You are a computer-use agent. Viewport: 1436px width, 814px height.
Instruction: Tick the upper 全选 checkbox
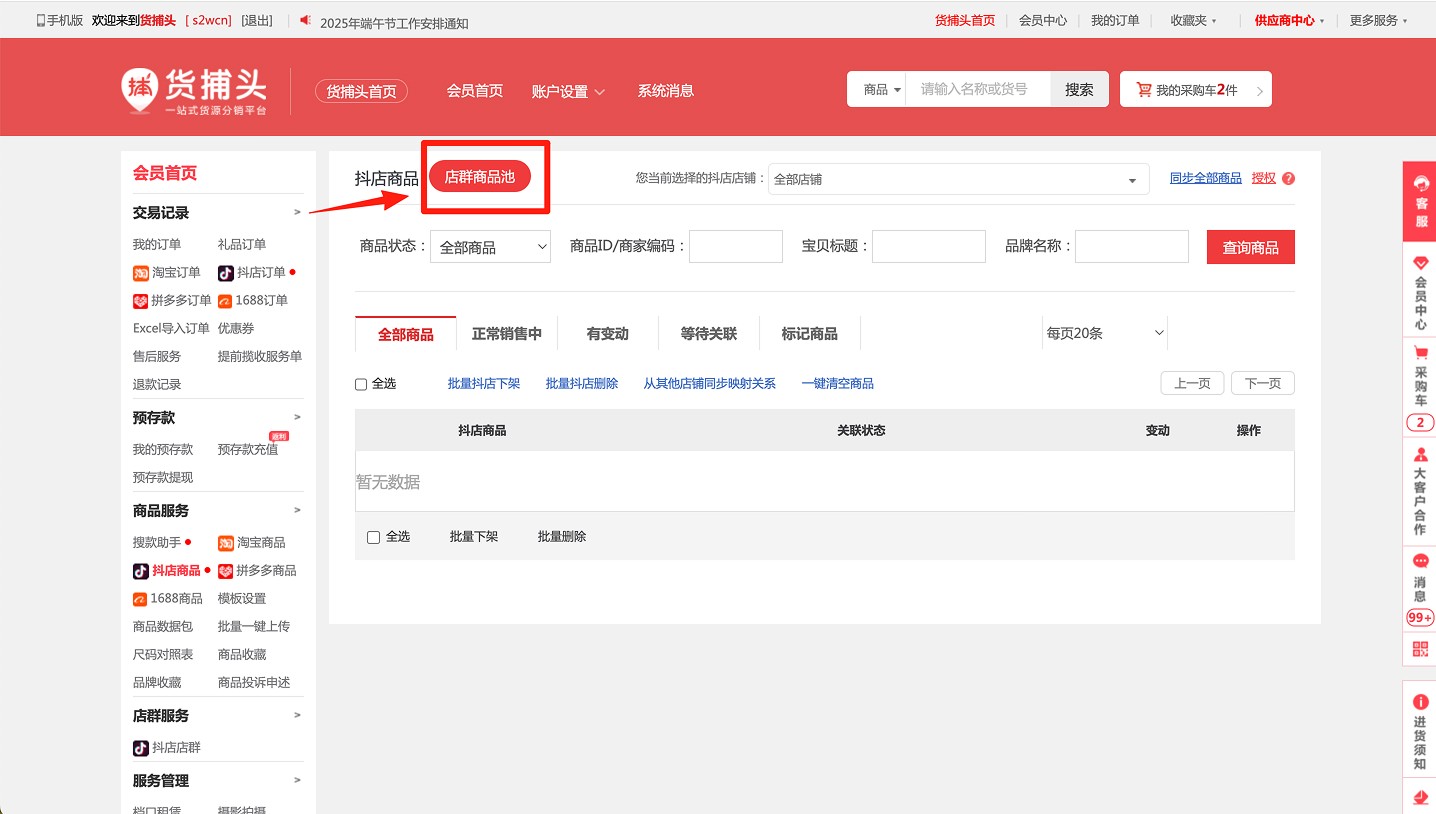pyautogui.click(x=361, y=384)
